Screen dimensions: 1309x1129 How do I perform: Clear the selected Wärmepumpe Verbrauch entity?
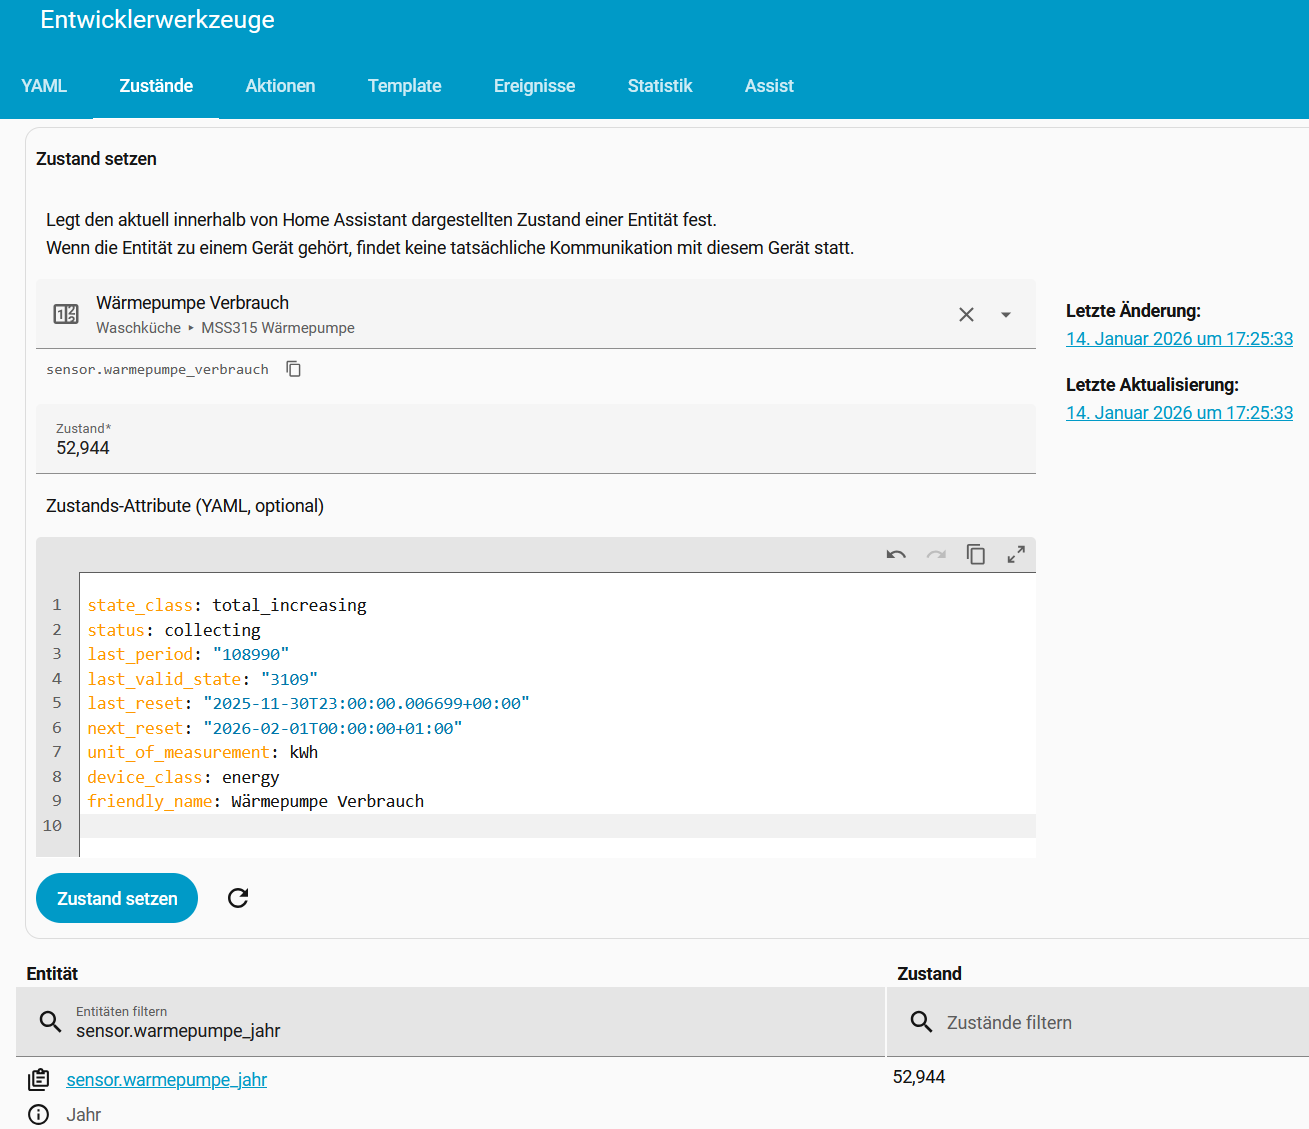966,315
